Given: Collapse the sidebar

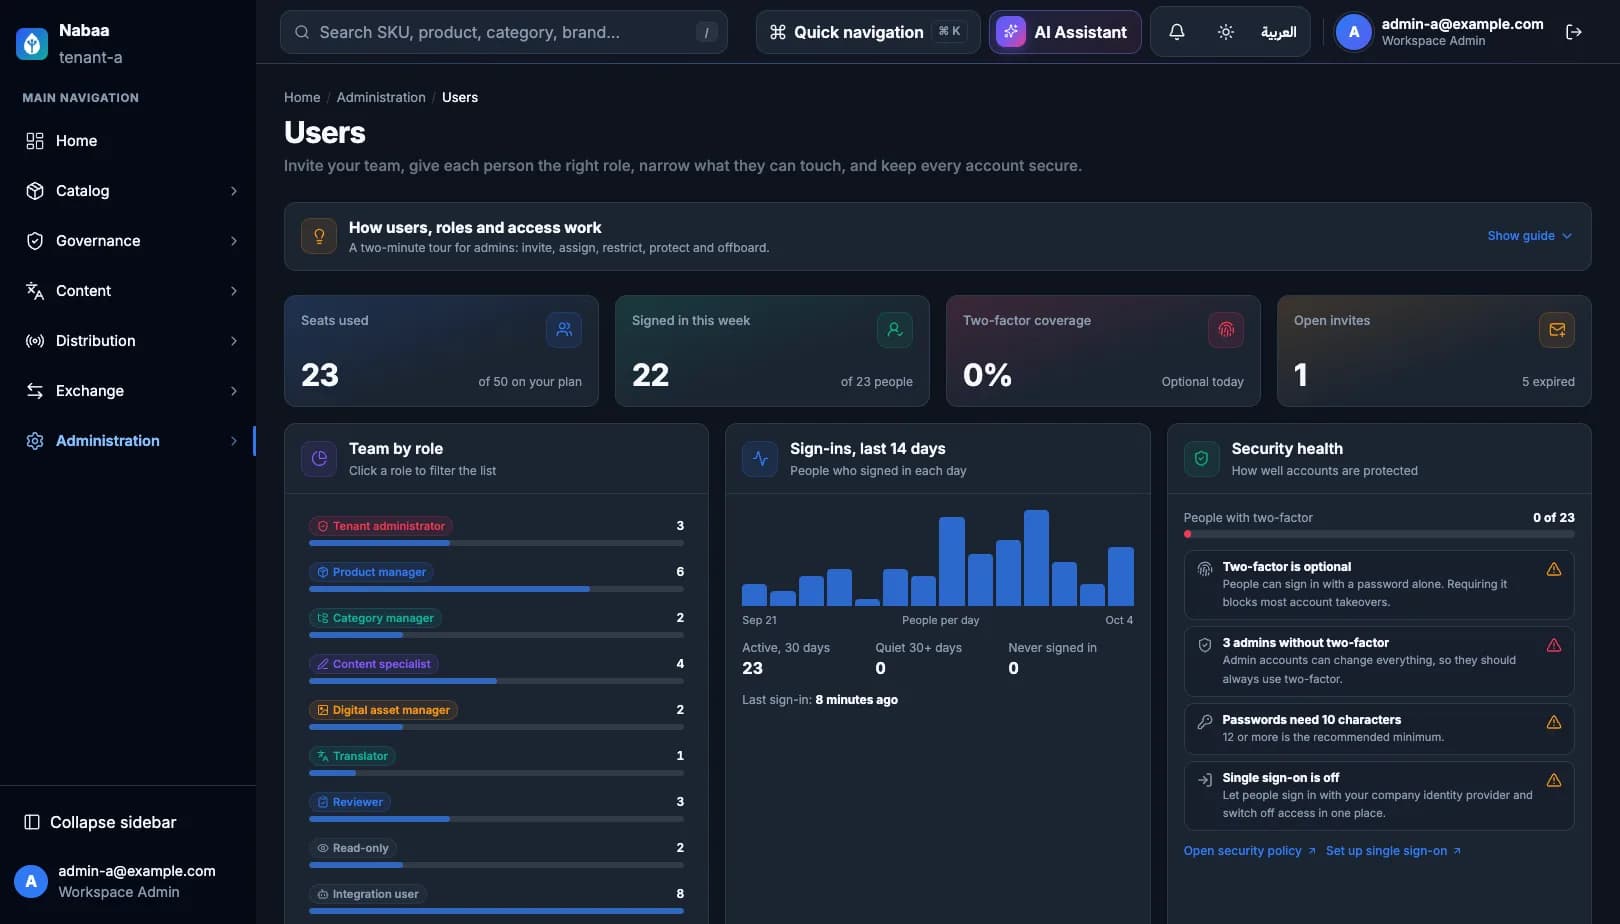Looking at the screenshot, I should [x=100, y=822].
